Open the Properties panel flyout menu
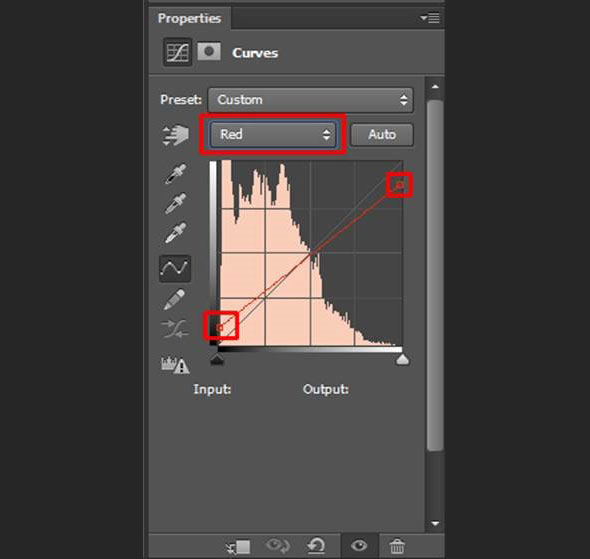The width and height of the screenshot is (590, 559). point(430,18)
